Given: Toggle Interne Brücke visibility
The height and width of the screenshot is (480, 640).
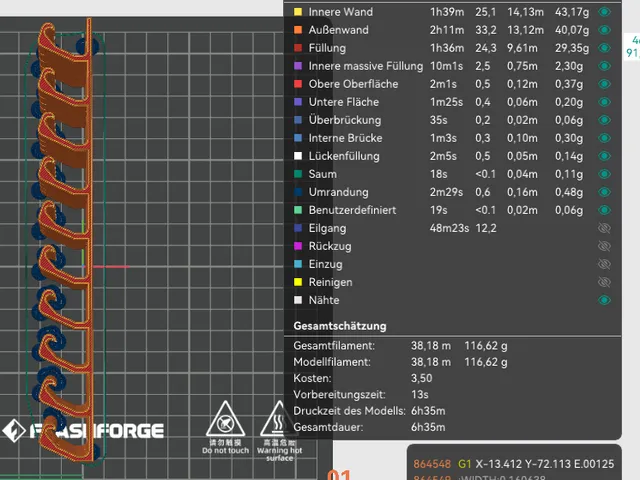Looking at the screenshot, I should [x=604, y=138].
